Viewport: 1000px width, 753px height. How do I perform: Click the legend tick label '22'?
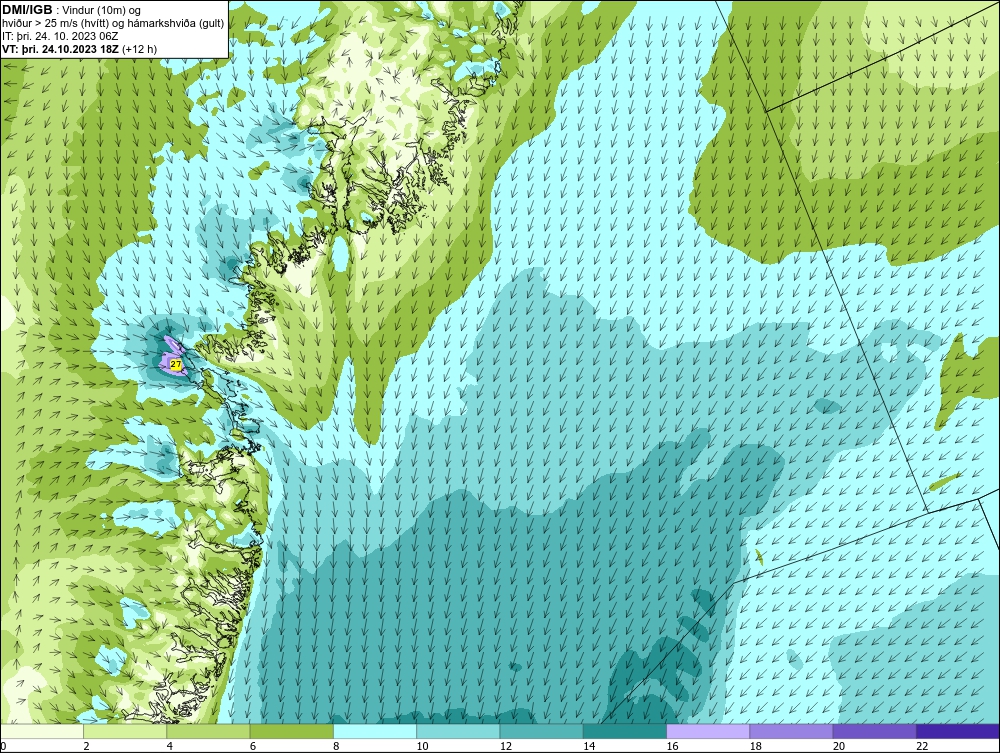click(922, 747)
